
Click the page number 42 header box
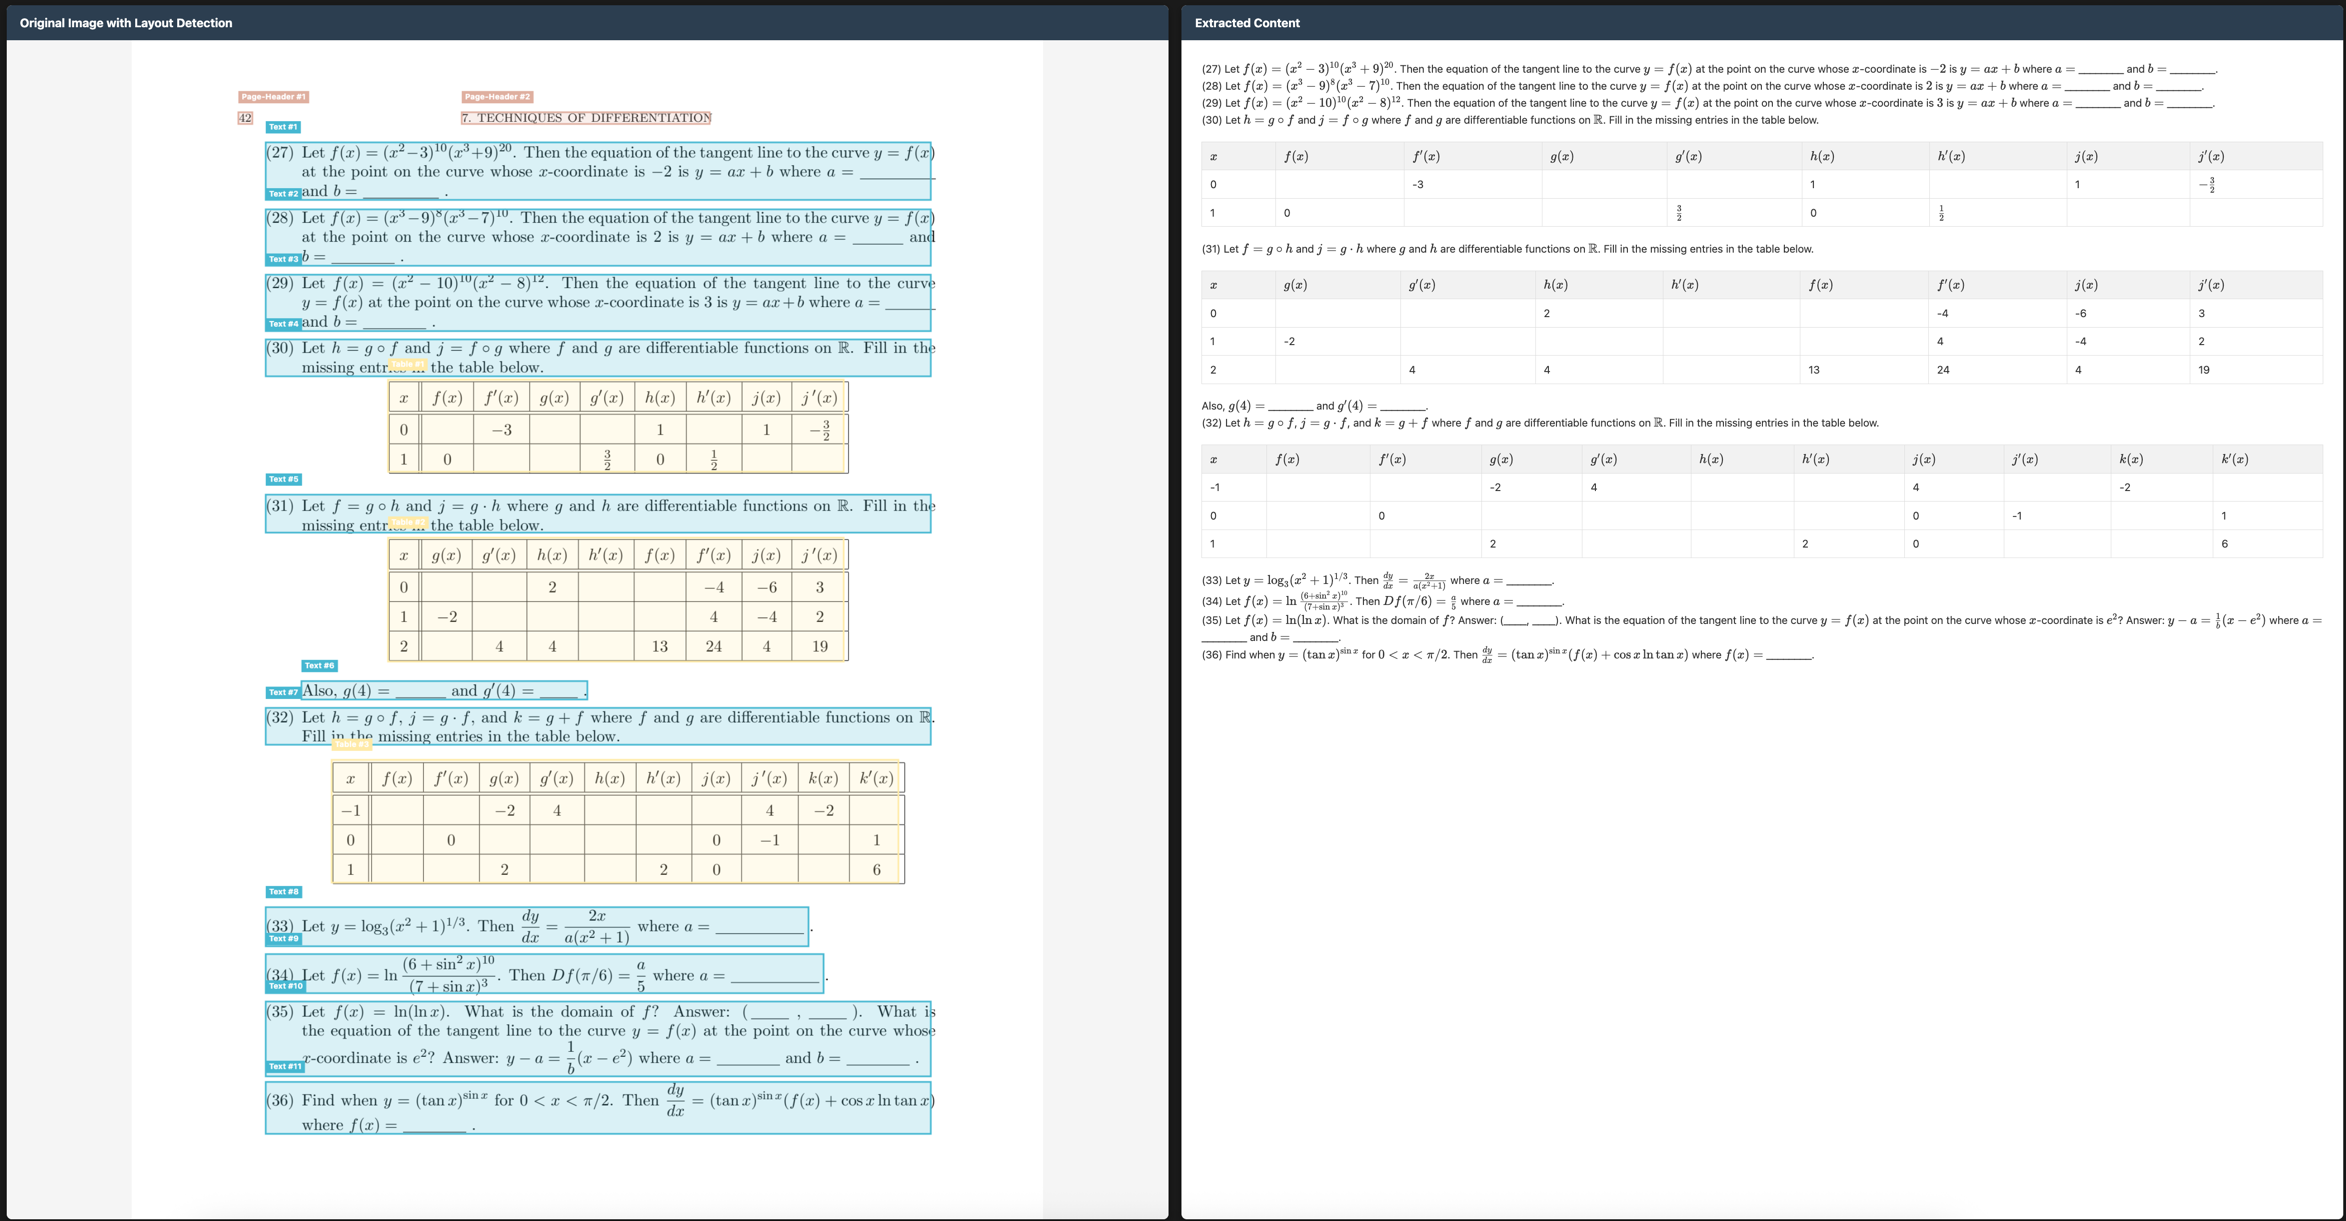(x=245, y=118)
